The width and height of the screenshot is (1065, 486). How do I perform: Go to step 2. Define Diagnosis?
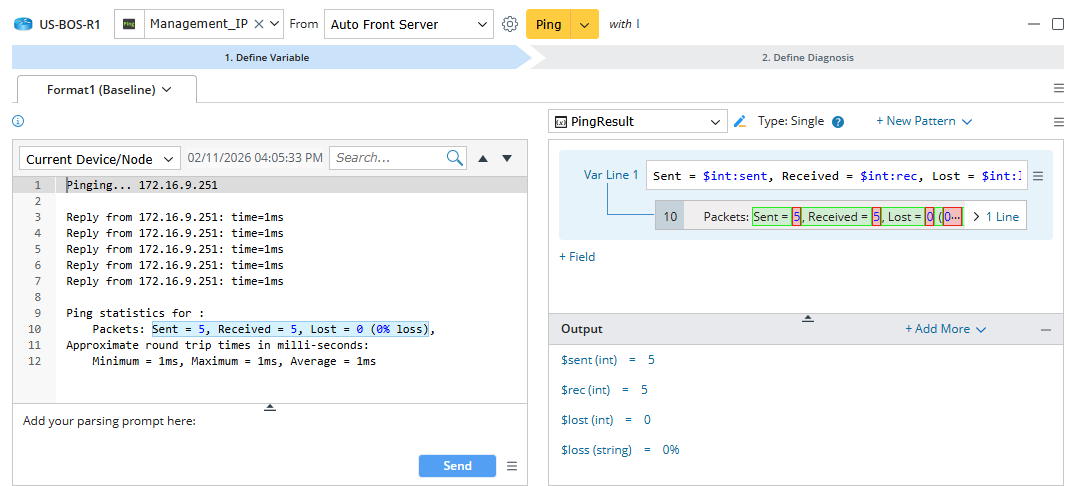(x=807, y=58)
